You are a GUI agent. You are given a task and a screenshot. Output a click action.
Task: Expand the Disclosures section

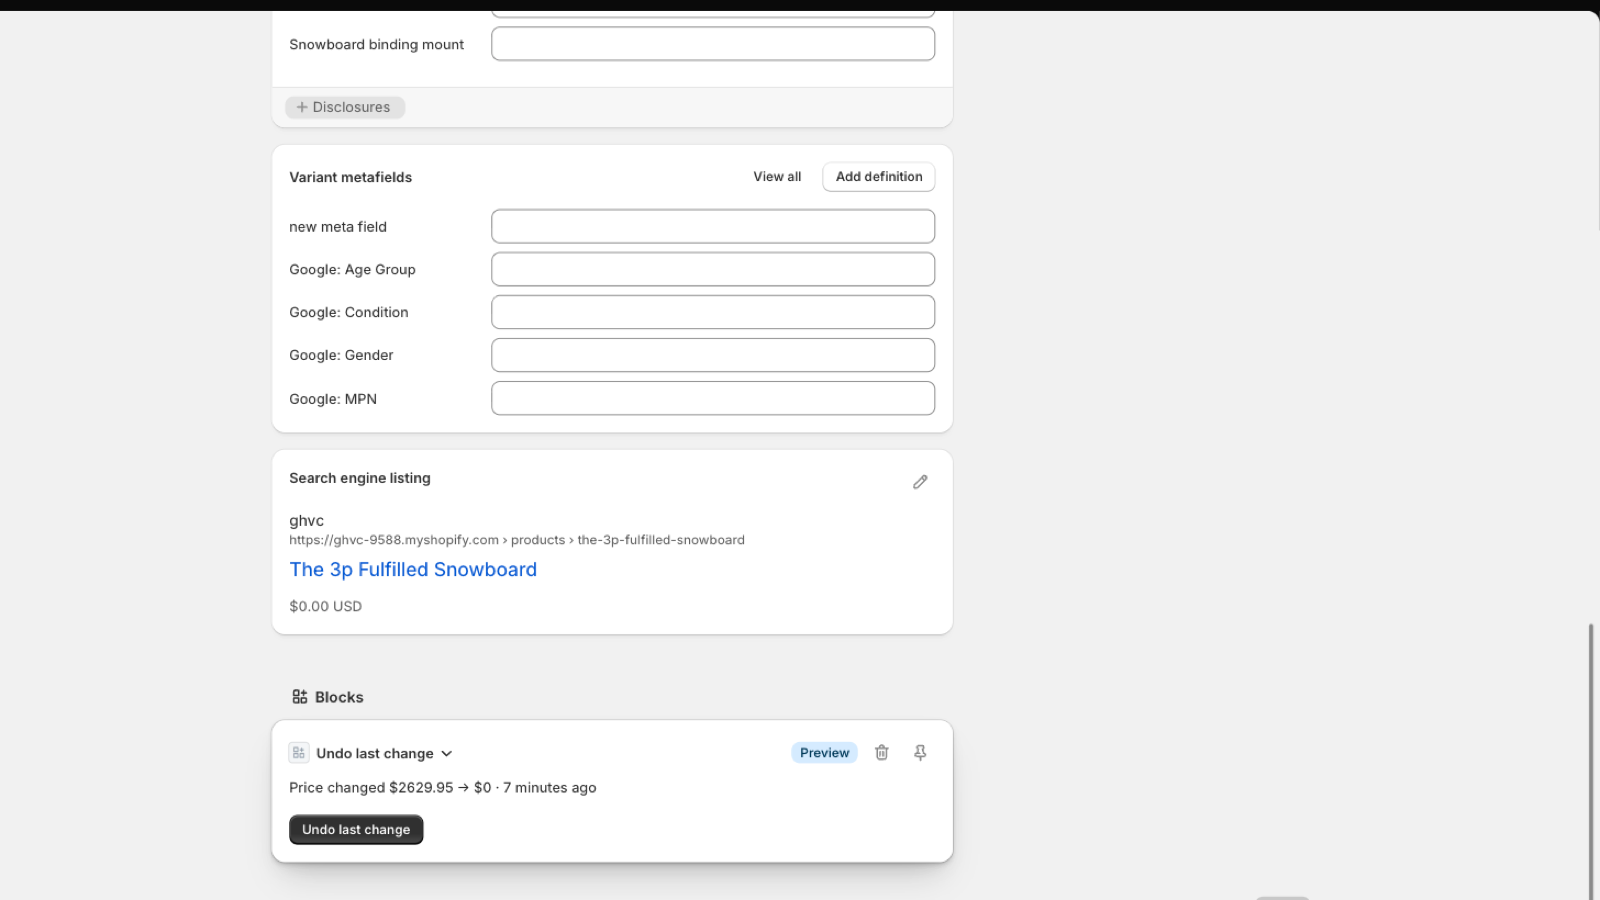[345, 107]
